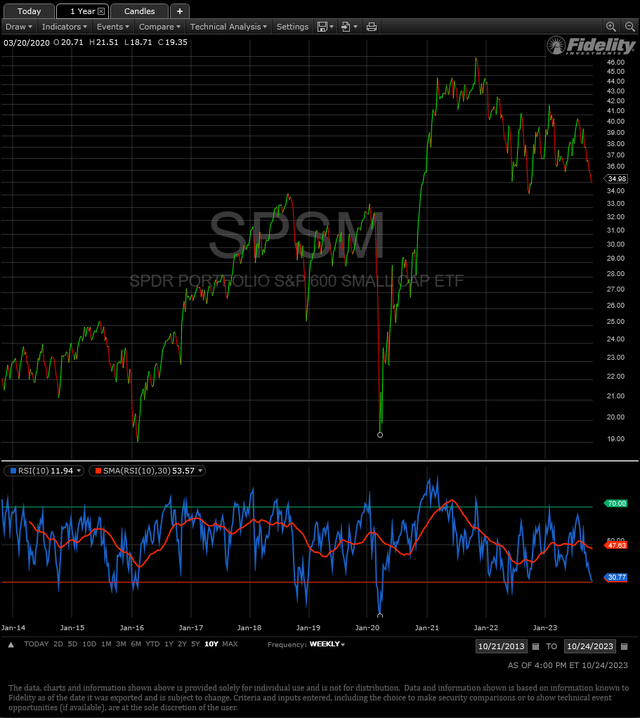
Task: Open chart Settings
Action: 292,27
